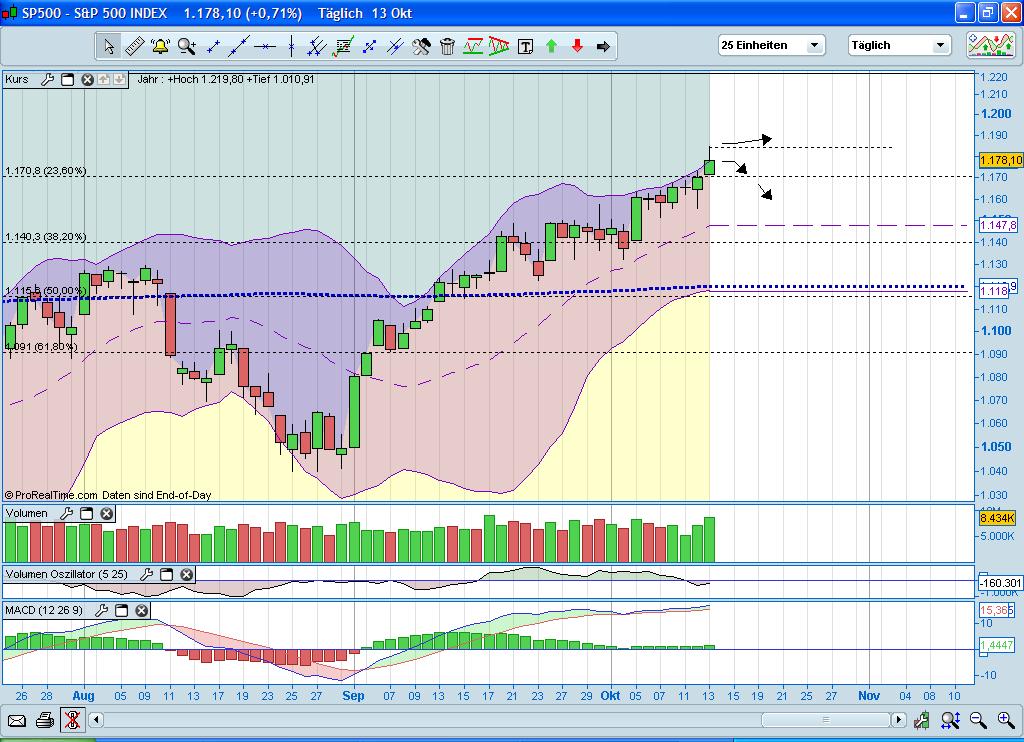Click the Jahr Hoch/Tief info text
Screen dimensions: 1024x742
(226, 79)
